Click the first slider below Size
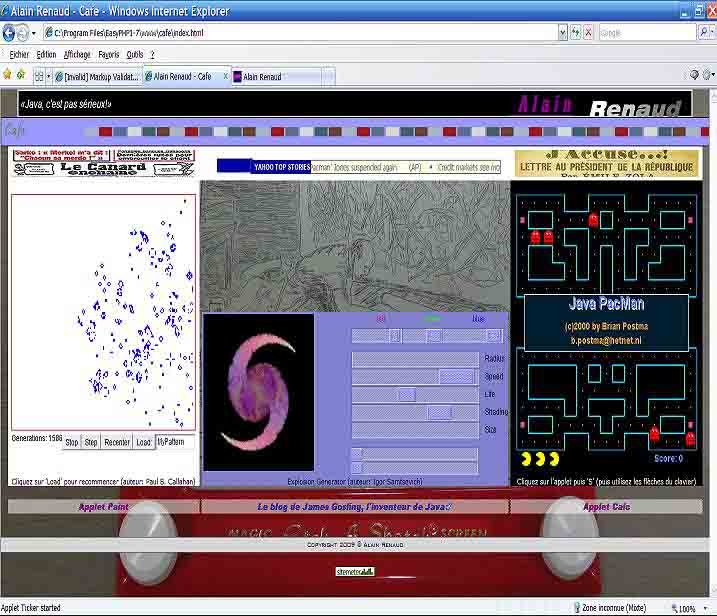Screen dimensions: 717x616 [x=415, y=454]
